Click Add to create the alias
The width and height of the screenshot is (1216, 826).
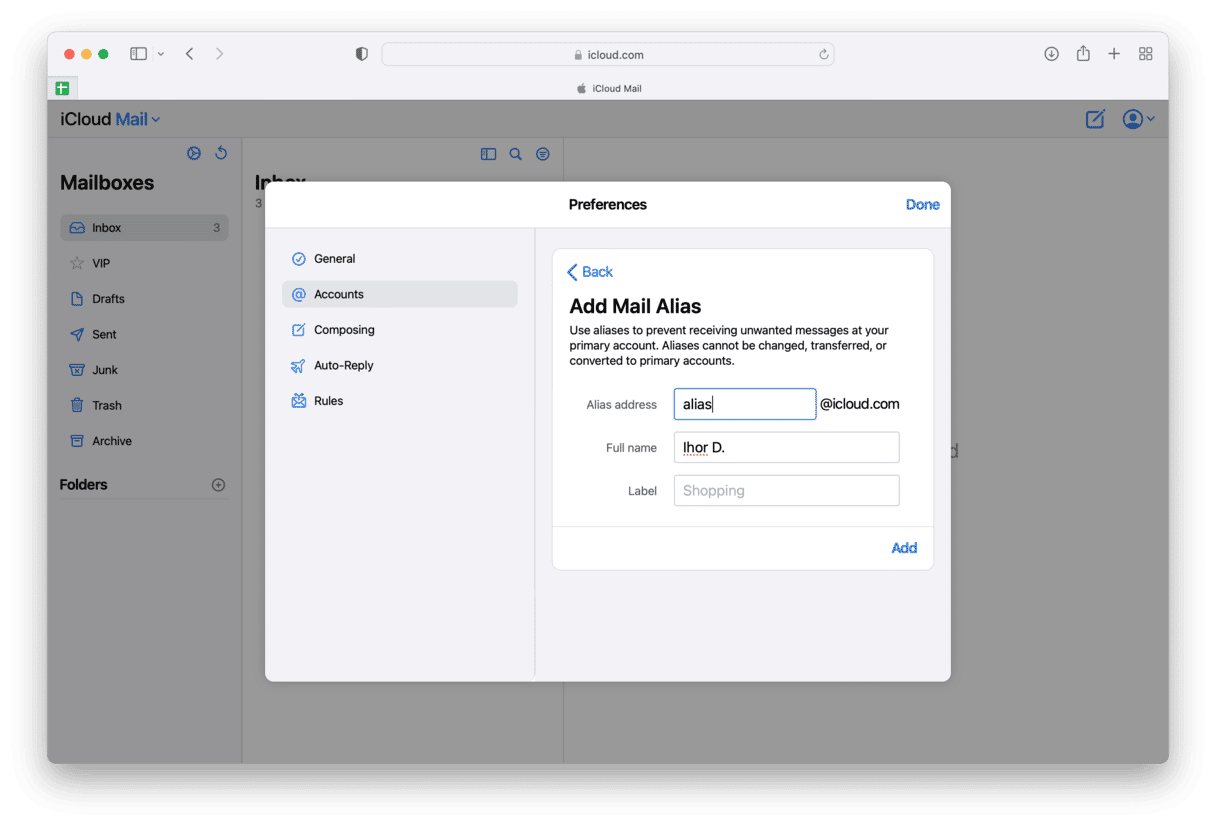click(x=904, y=548)
